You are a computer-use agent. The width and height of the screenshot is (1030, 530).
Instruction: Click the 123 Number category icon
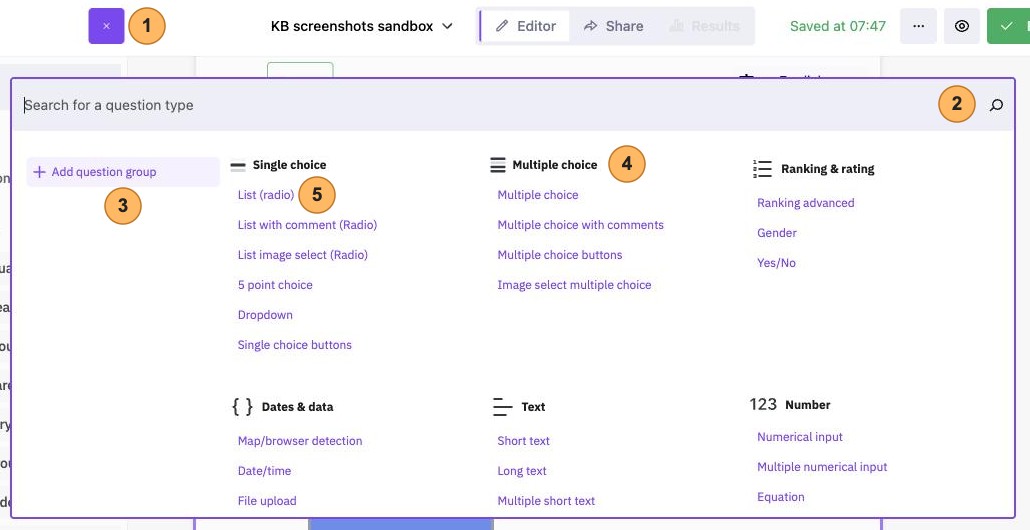coord(763,404)
